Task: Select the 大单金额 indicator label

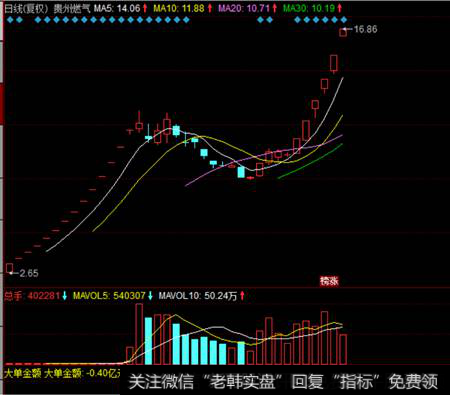Action: [x=23, y=373]
